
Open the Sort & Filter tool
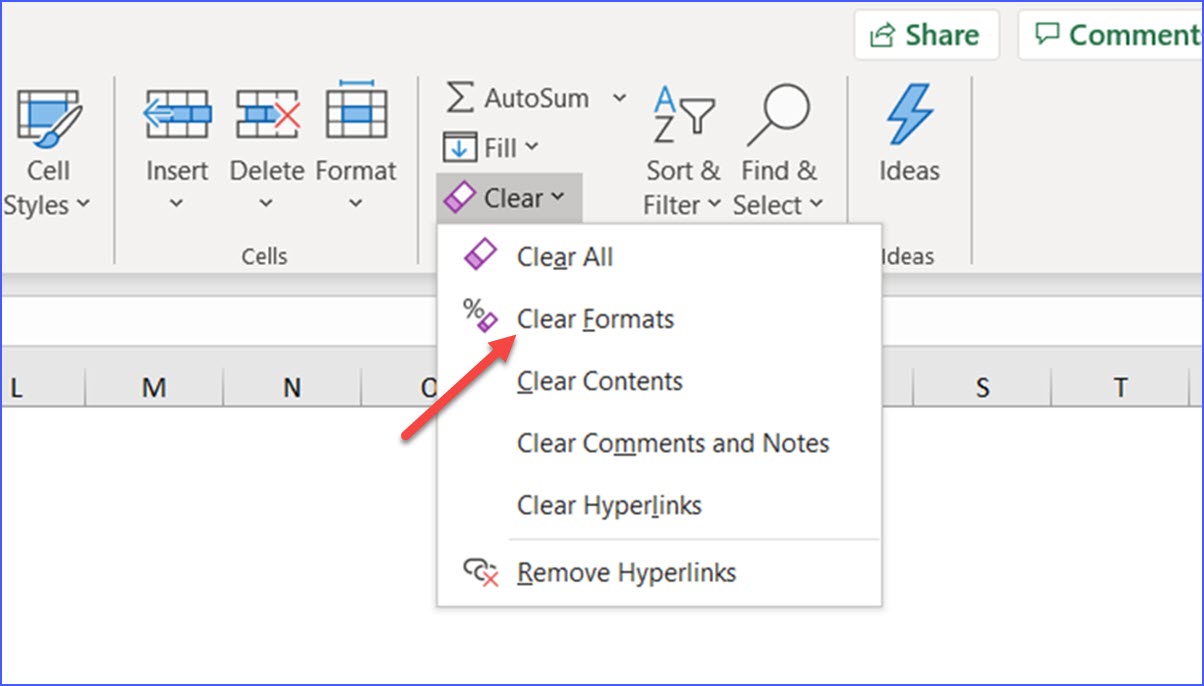pyautogui.click(x=683, y=115)
